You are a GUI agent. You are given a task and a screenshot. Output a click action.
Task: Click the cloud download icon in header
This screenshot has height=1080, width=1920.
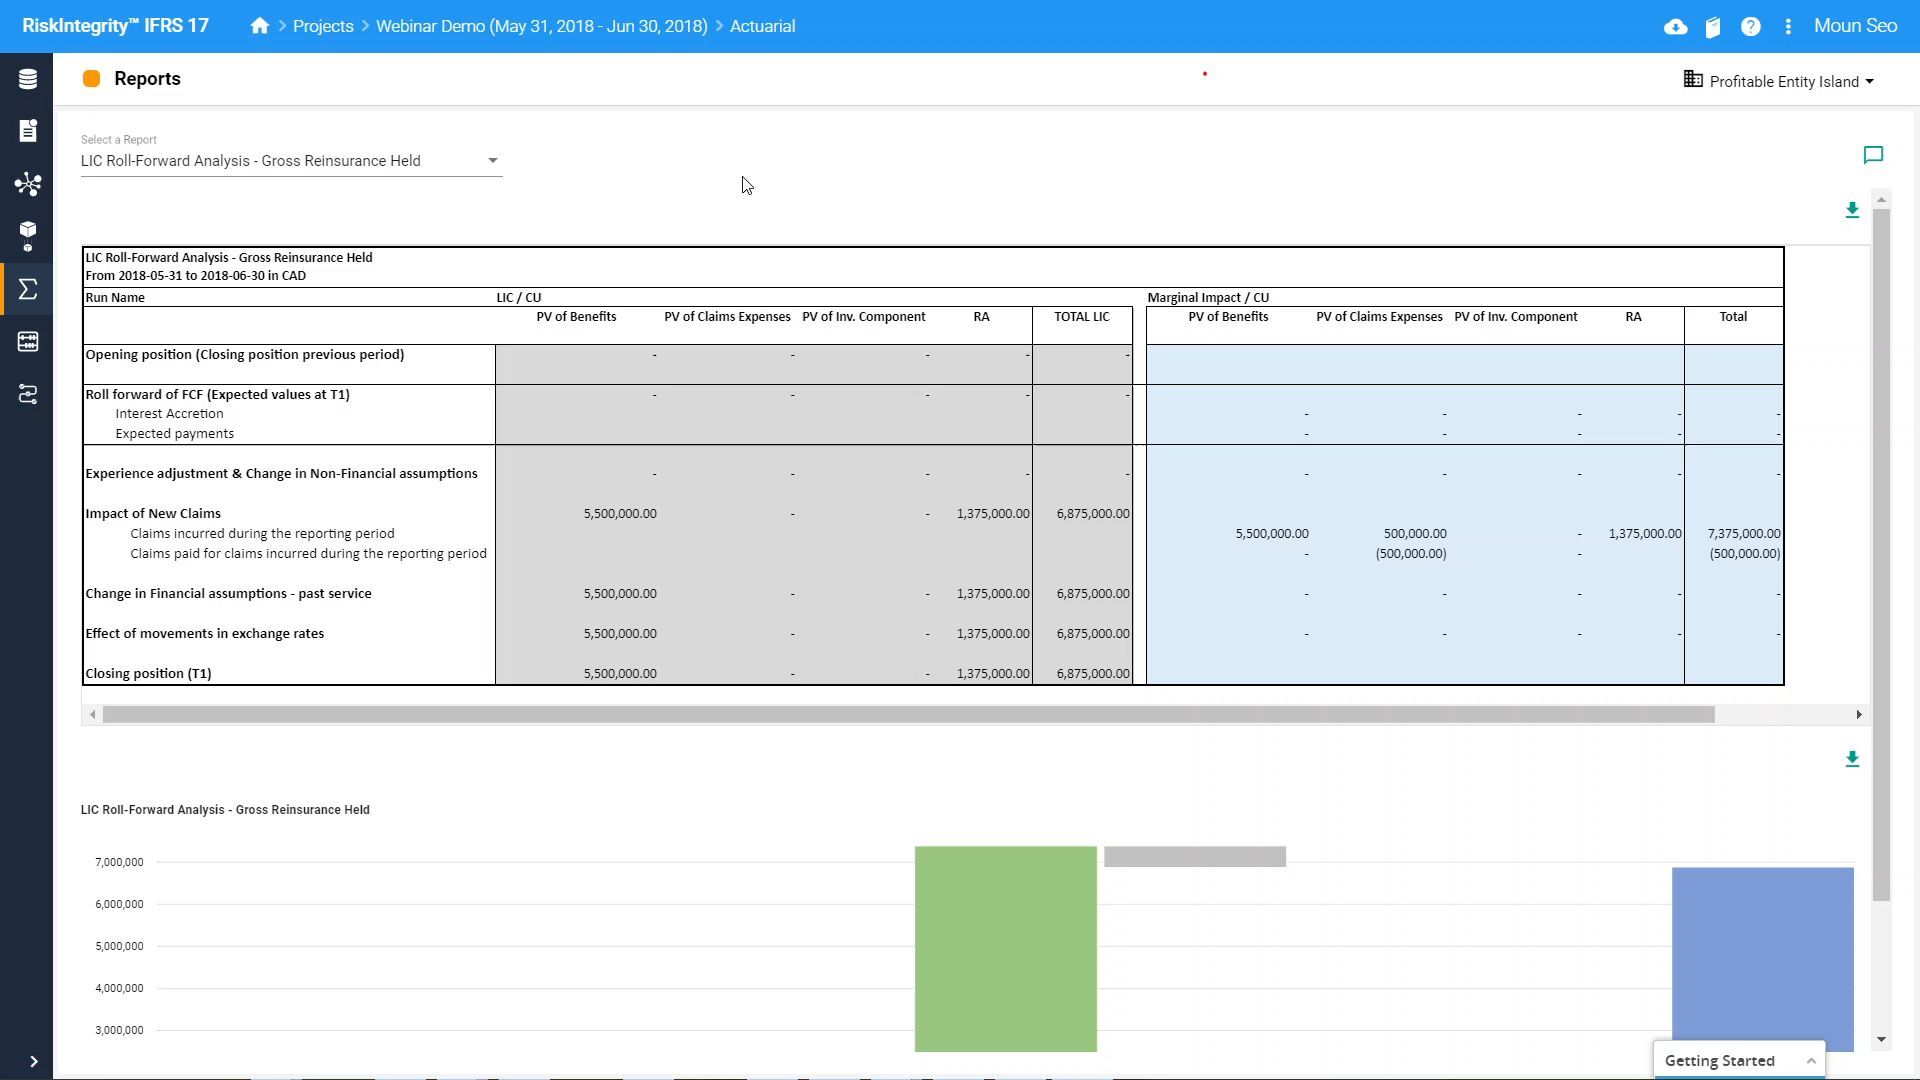1675,27
